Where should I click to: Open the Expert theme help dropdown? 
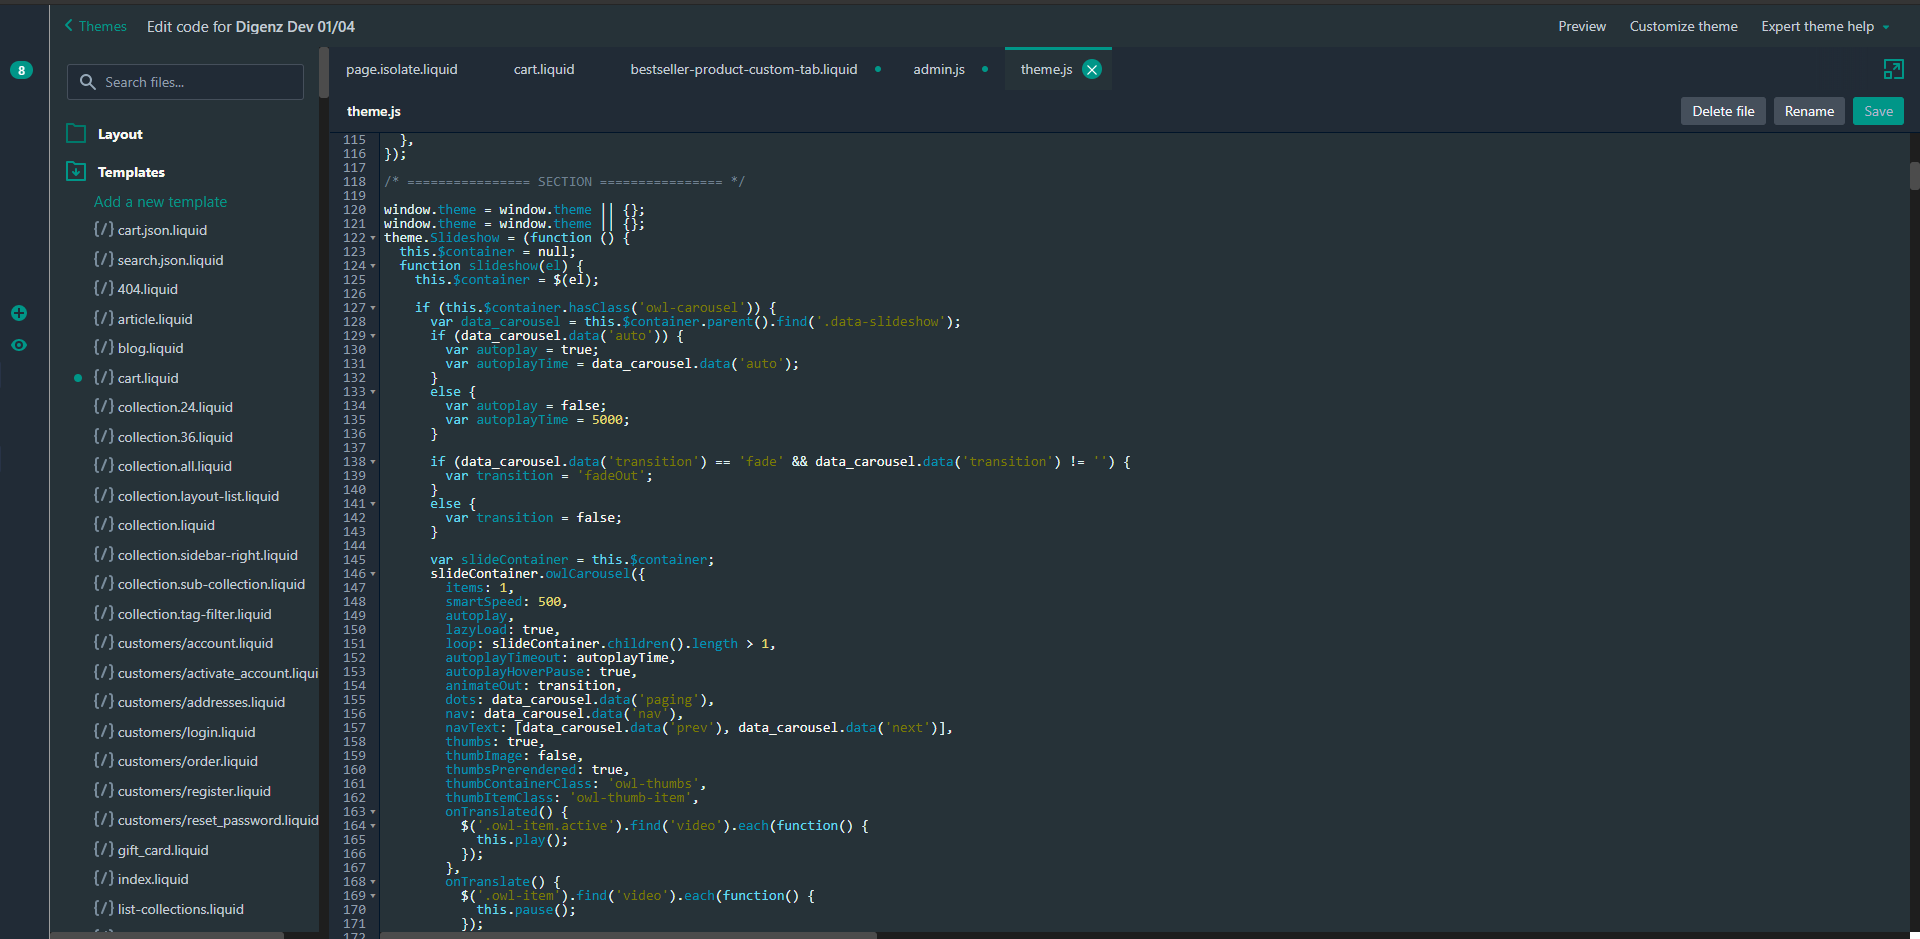click(1824, 26)
